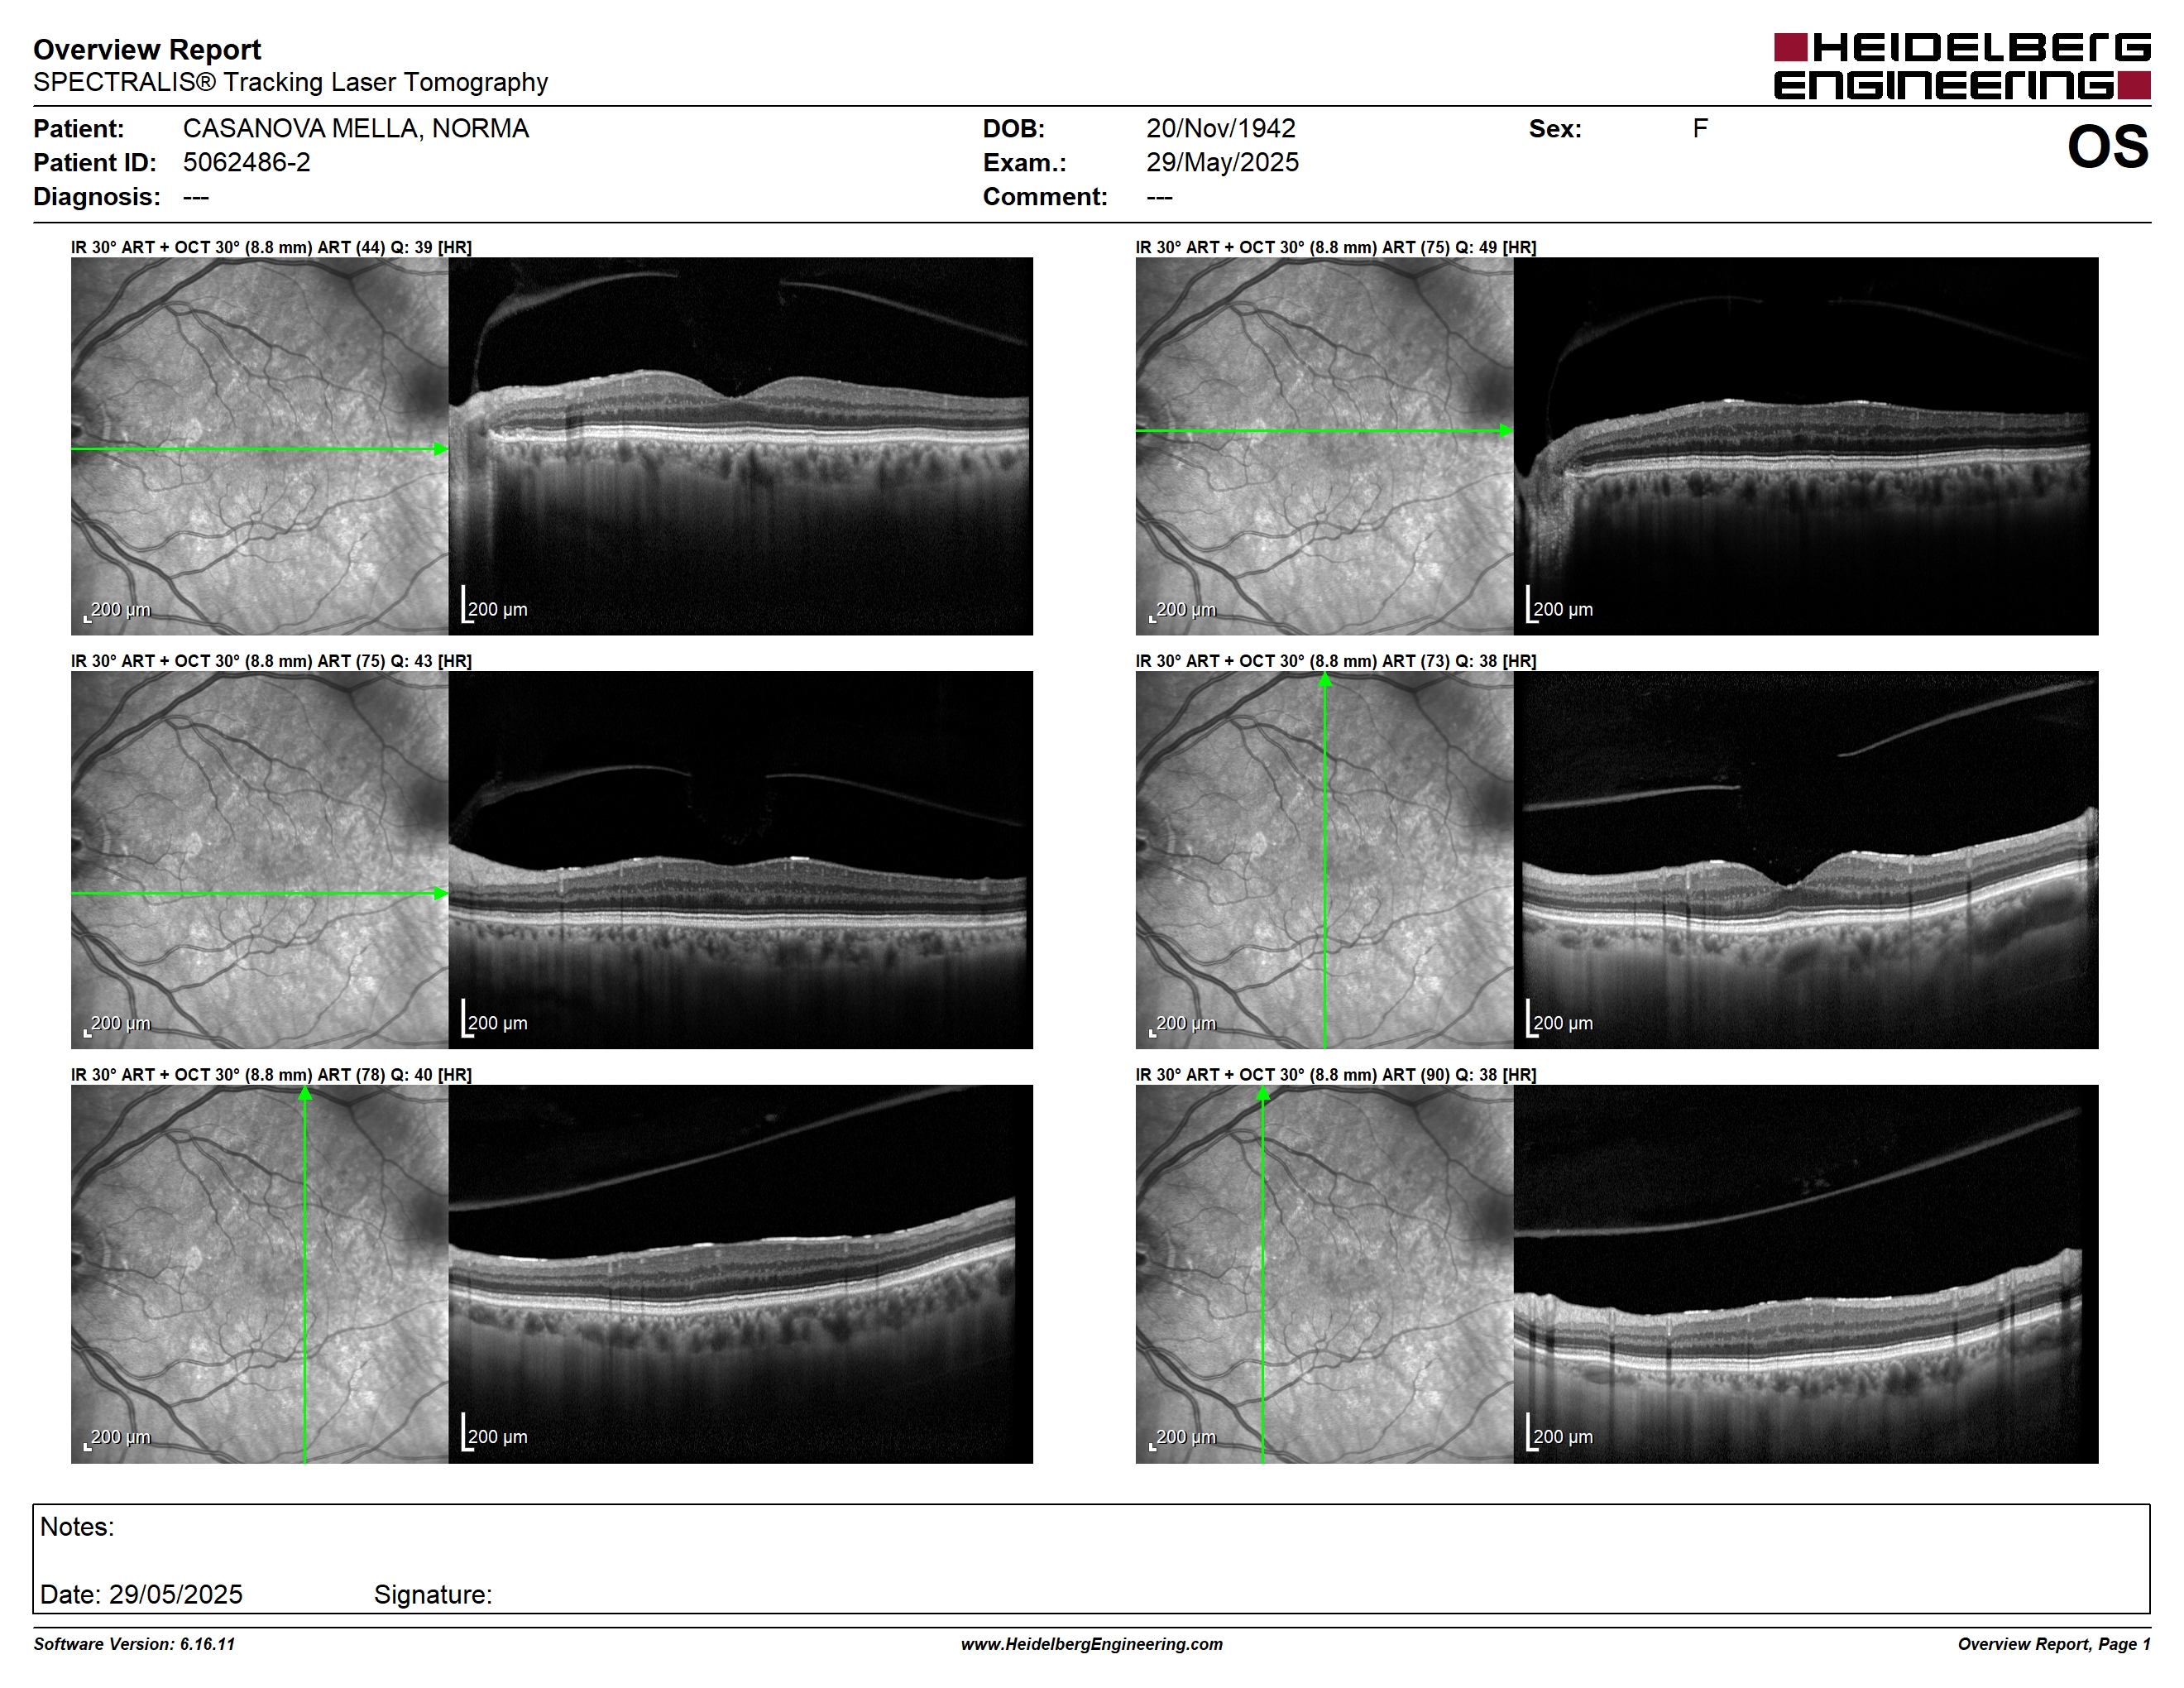The image size is (2184, 1688).
Task: Click the IR fundus image of scan Q: 49
Action: [x=1324, y=446]
